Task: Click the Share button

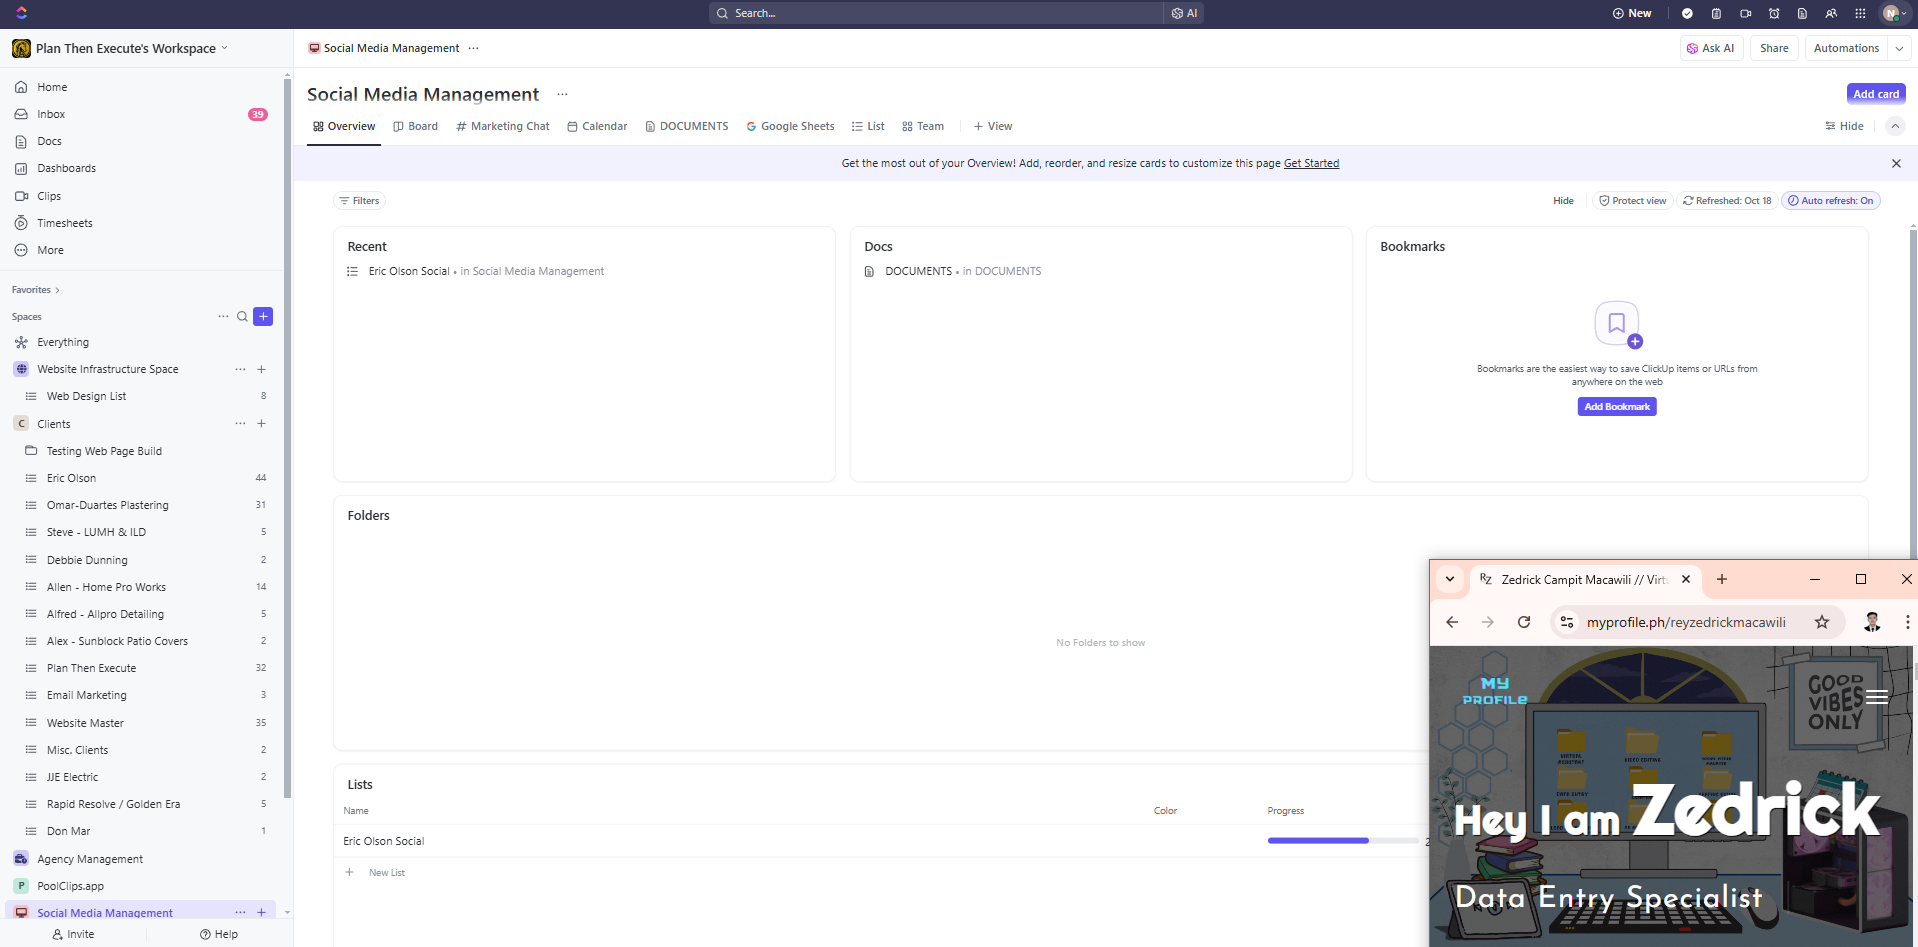Action: tap(1774, 48)
